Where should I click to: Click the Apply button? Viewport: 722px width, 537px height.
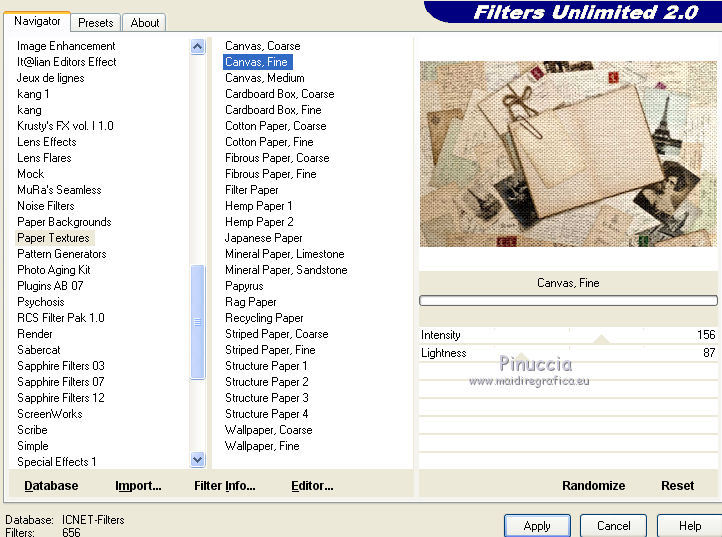[x=537, y=525]
